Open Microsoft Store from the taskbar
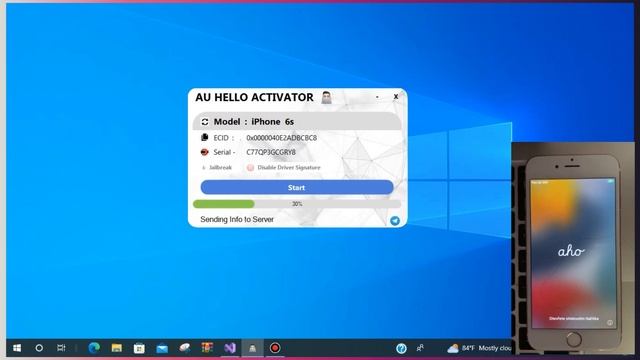 point(139,348)
